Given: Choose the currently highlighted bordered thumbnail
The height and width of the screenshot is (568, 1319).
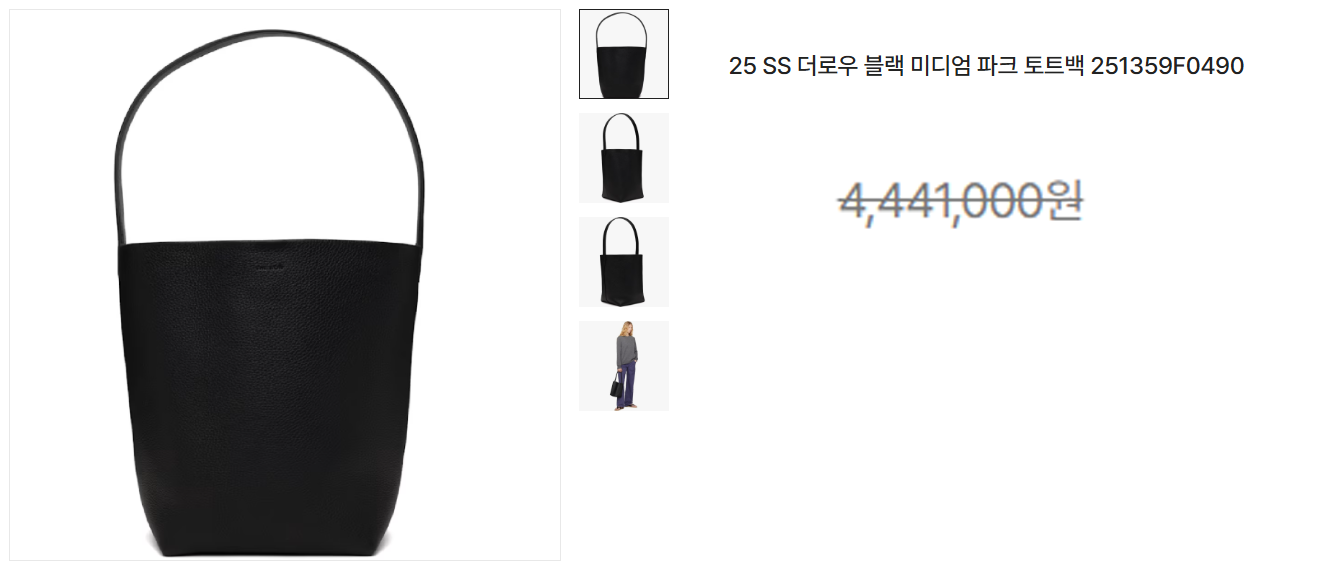Looking at the screenshot, I should point(624,54).
